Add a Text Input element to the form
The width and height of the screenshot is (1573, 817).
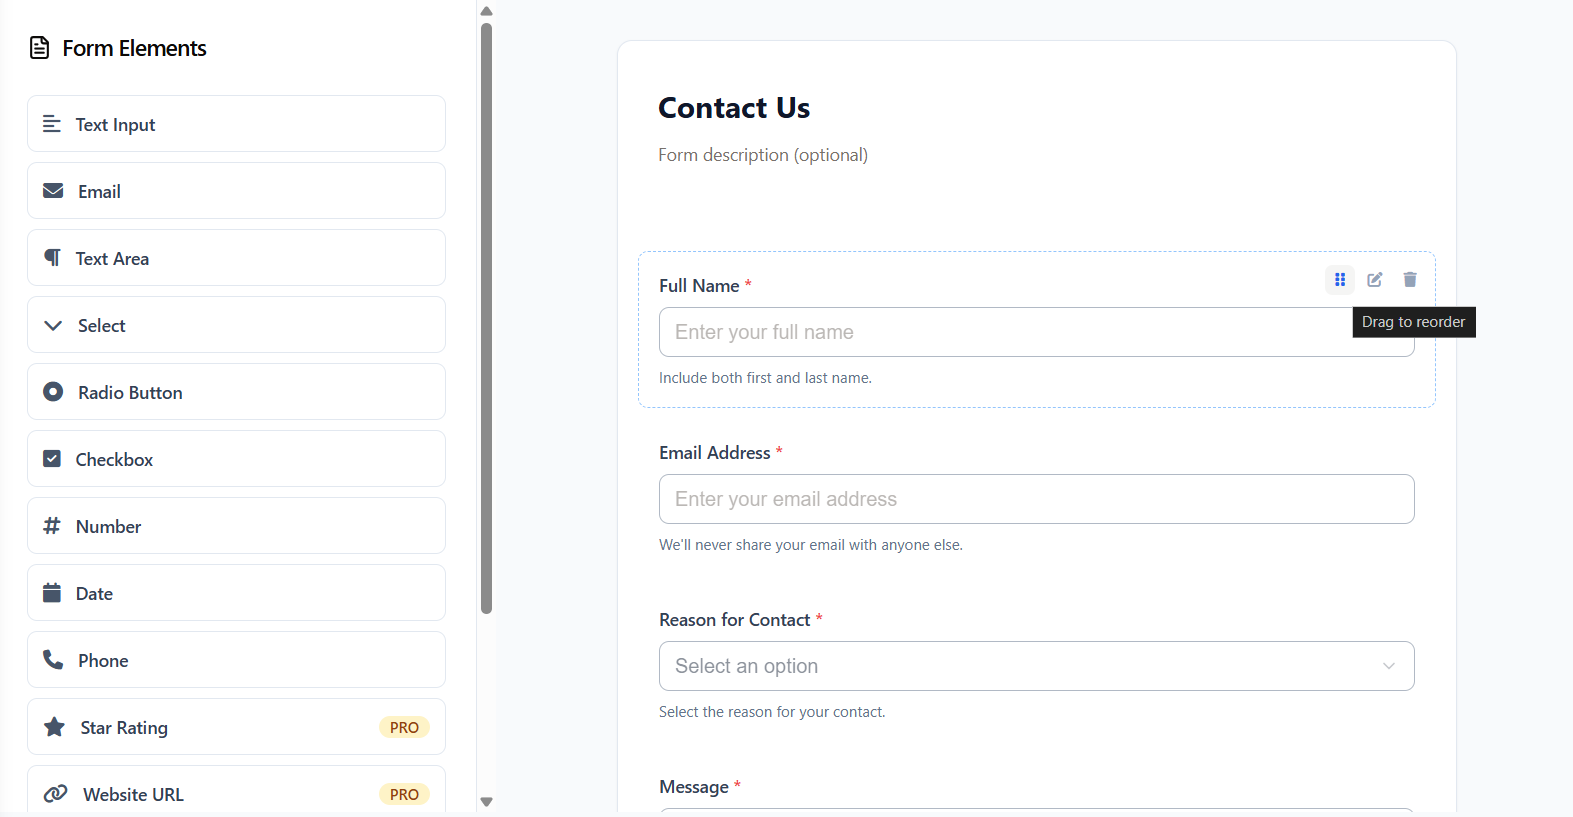pos(236,123)
